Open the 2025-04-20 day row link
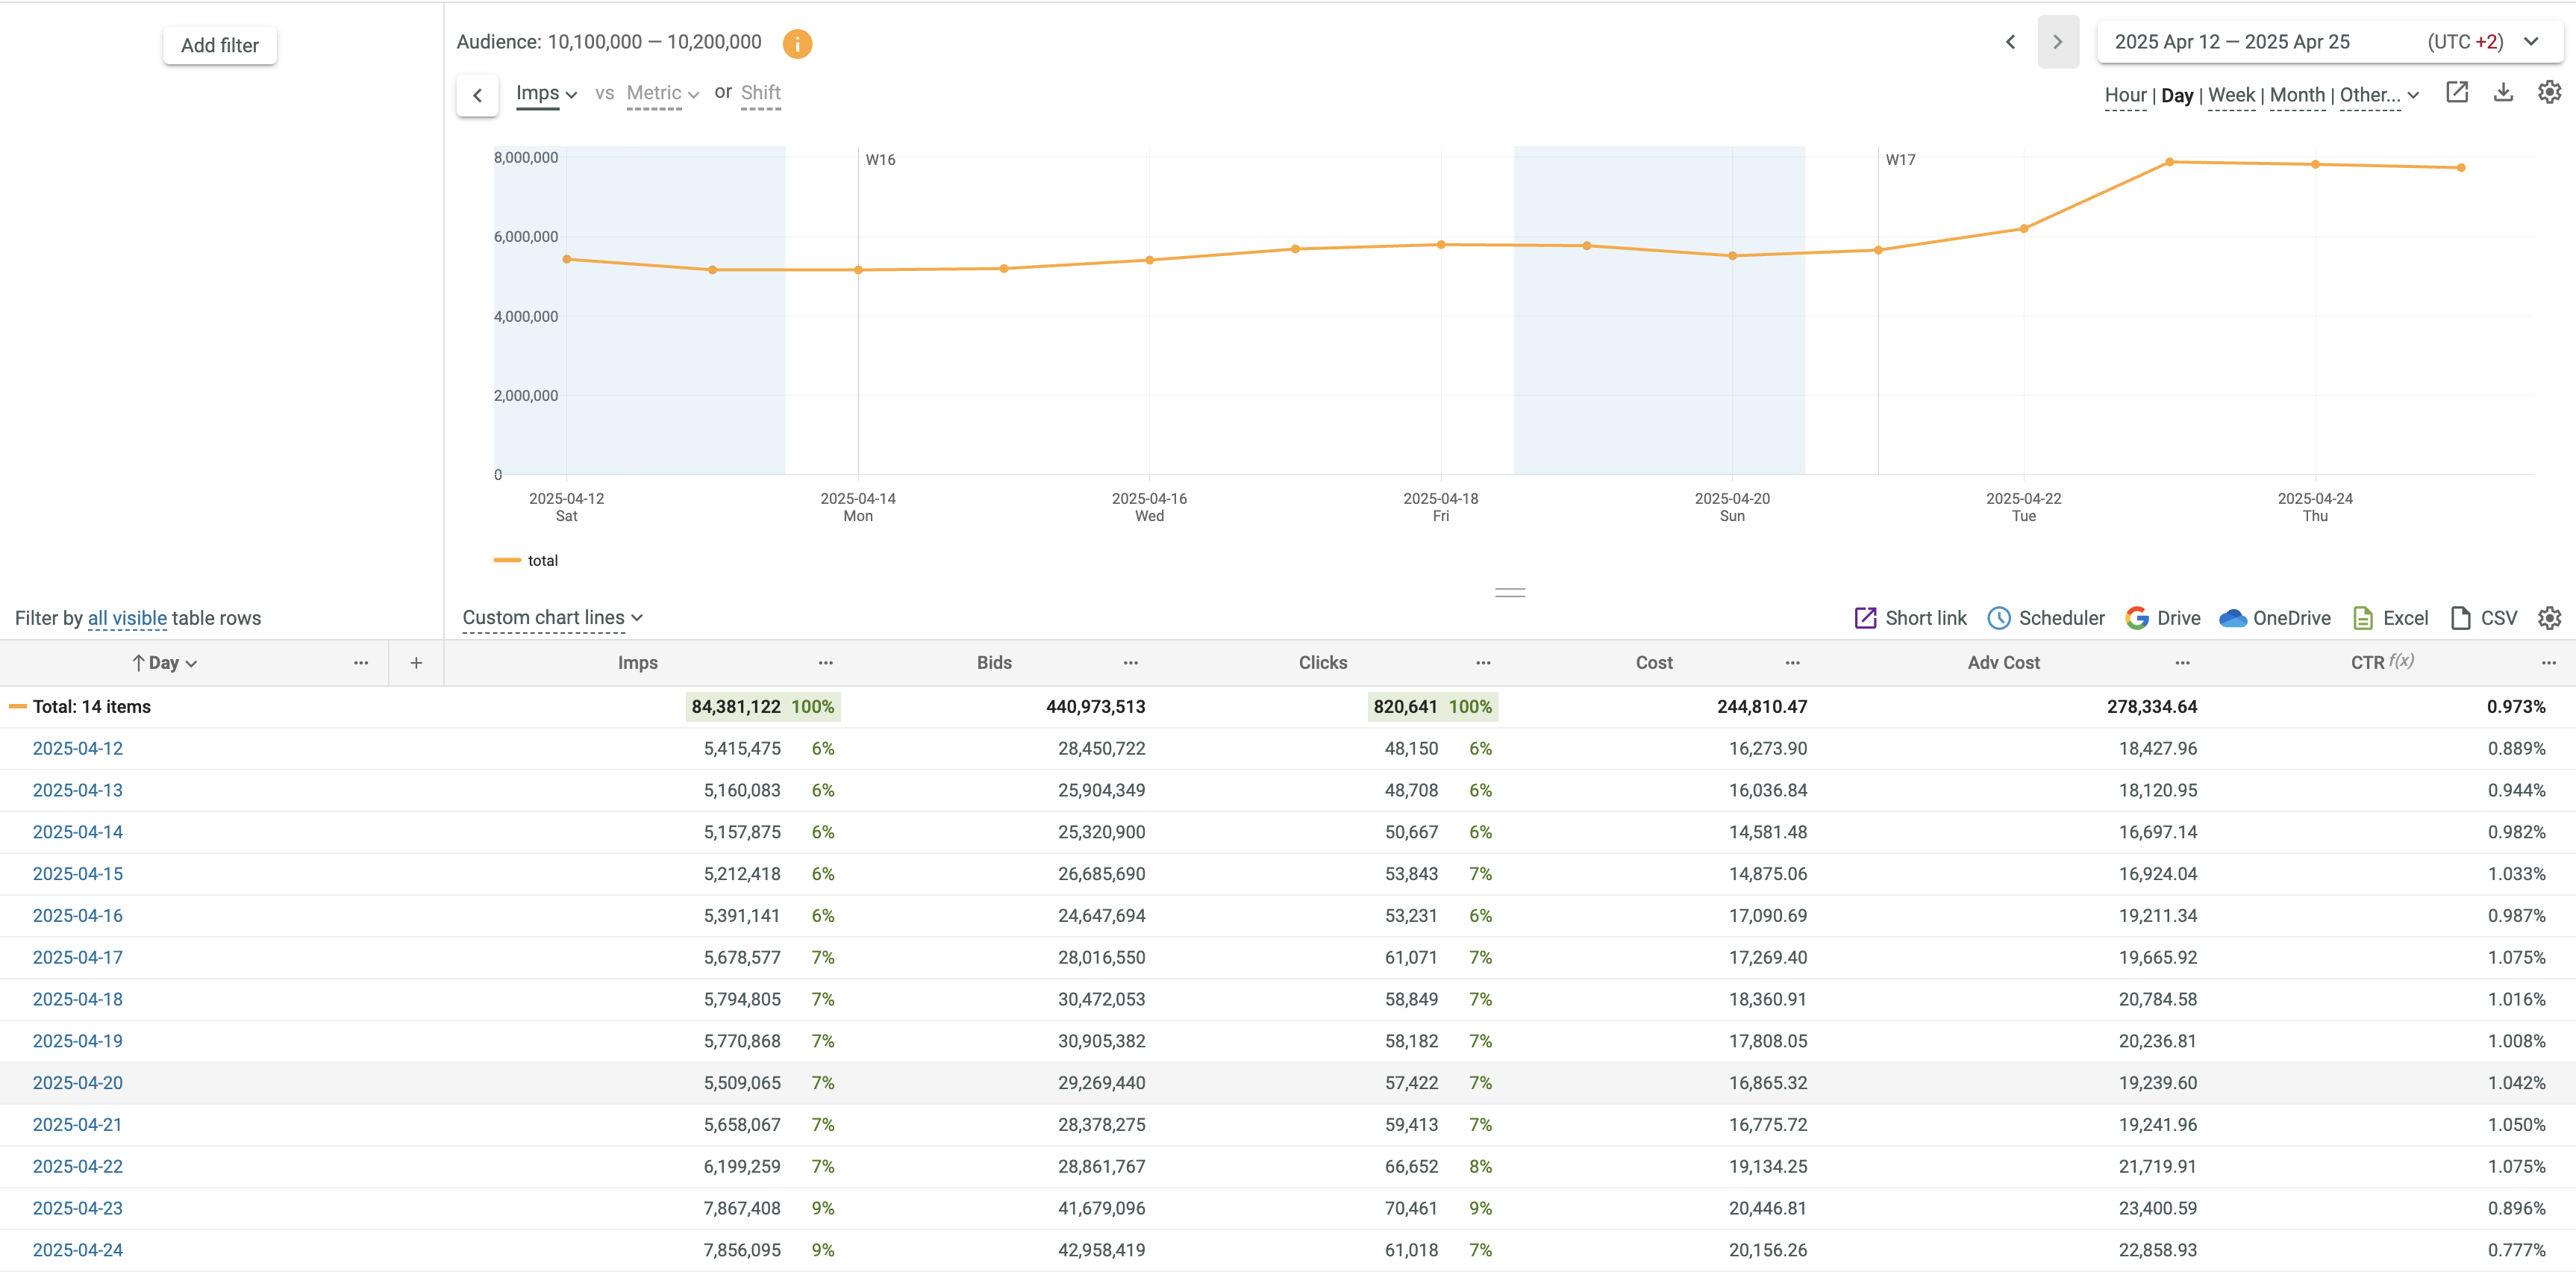This screenshot has width=2576, height=1275. point(78,1083)
